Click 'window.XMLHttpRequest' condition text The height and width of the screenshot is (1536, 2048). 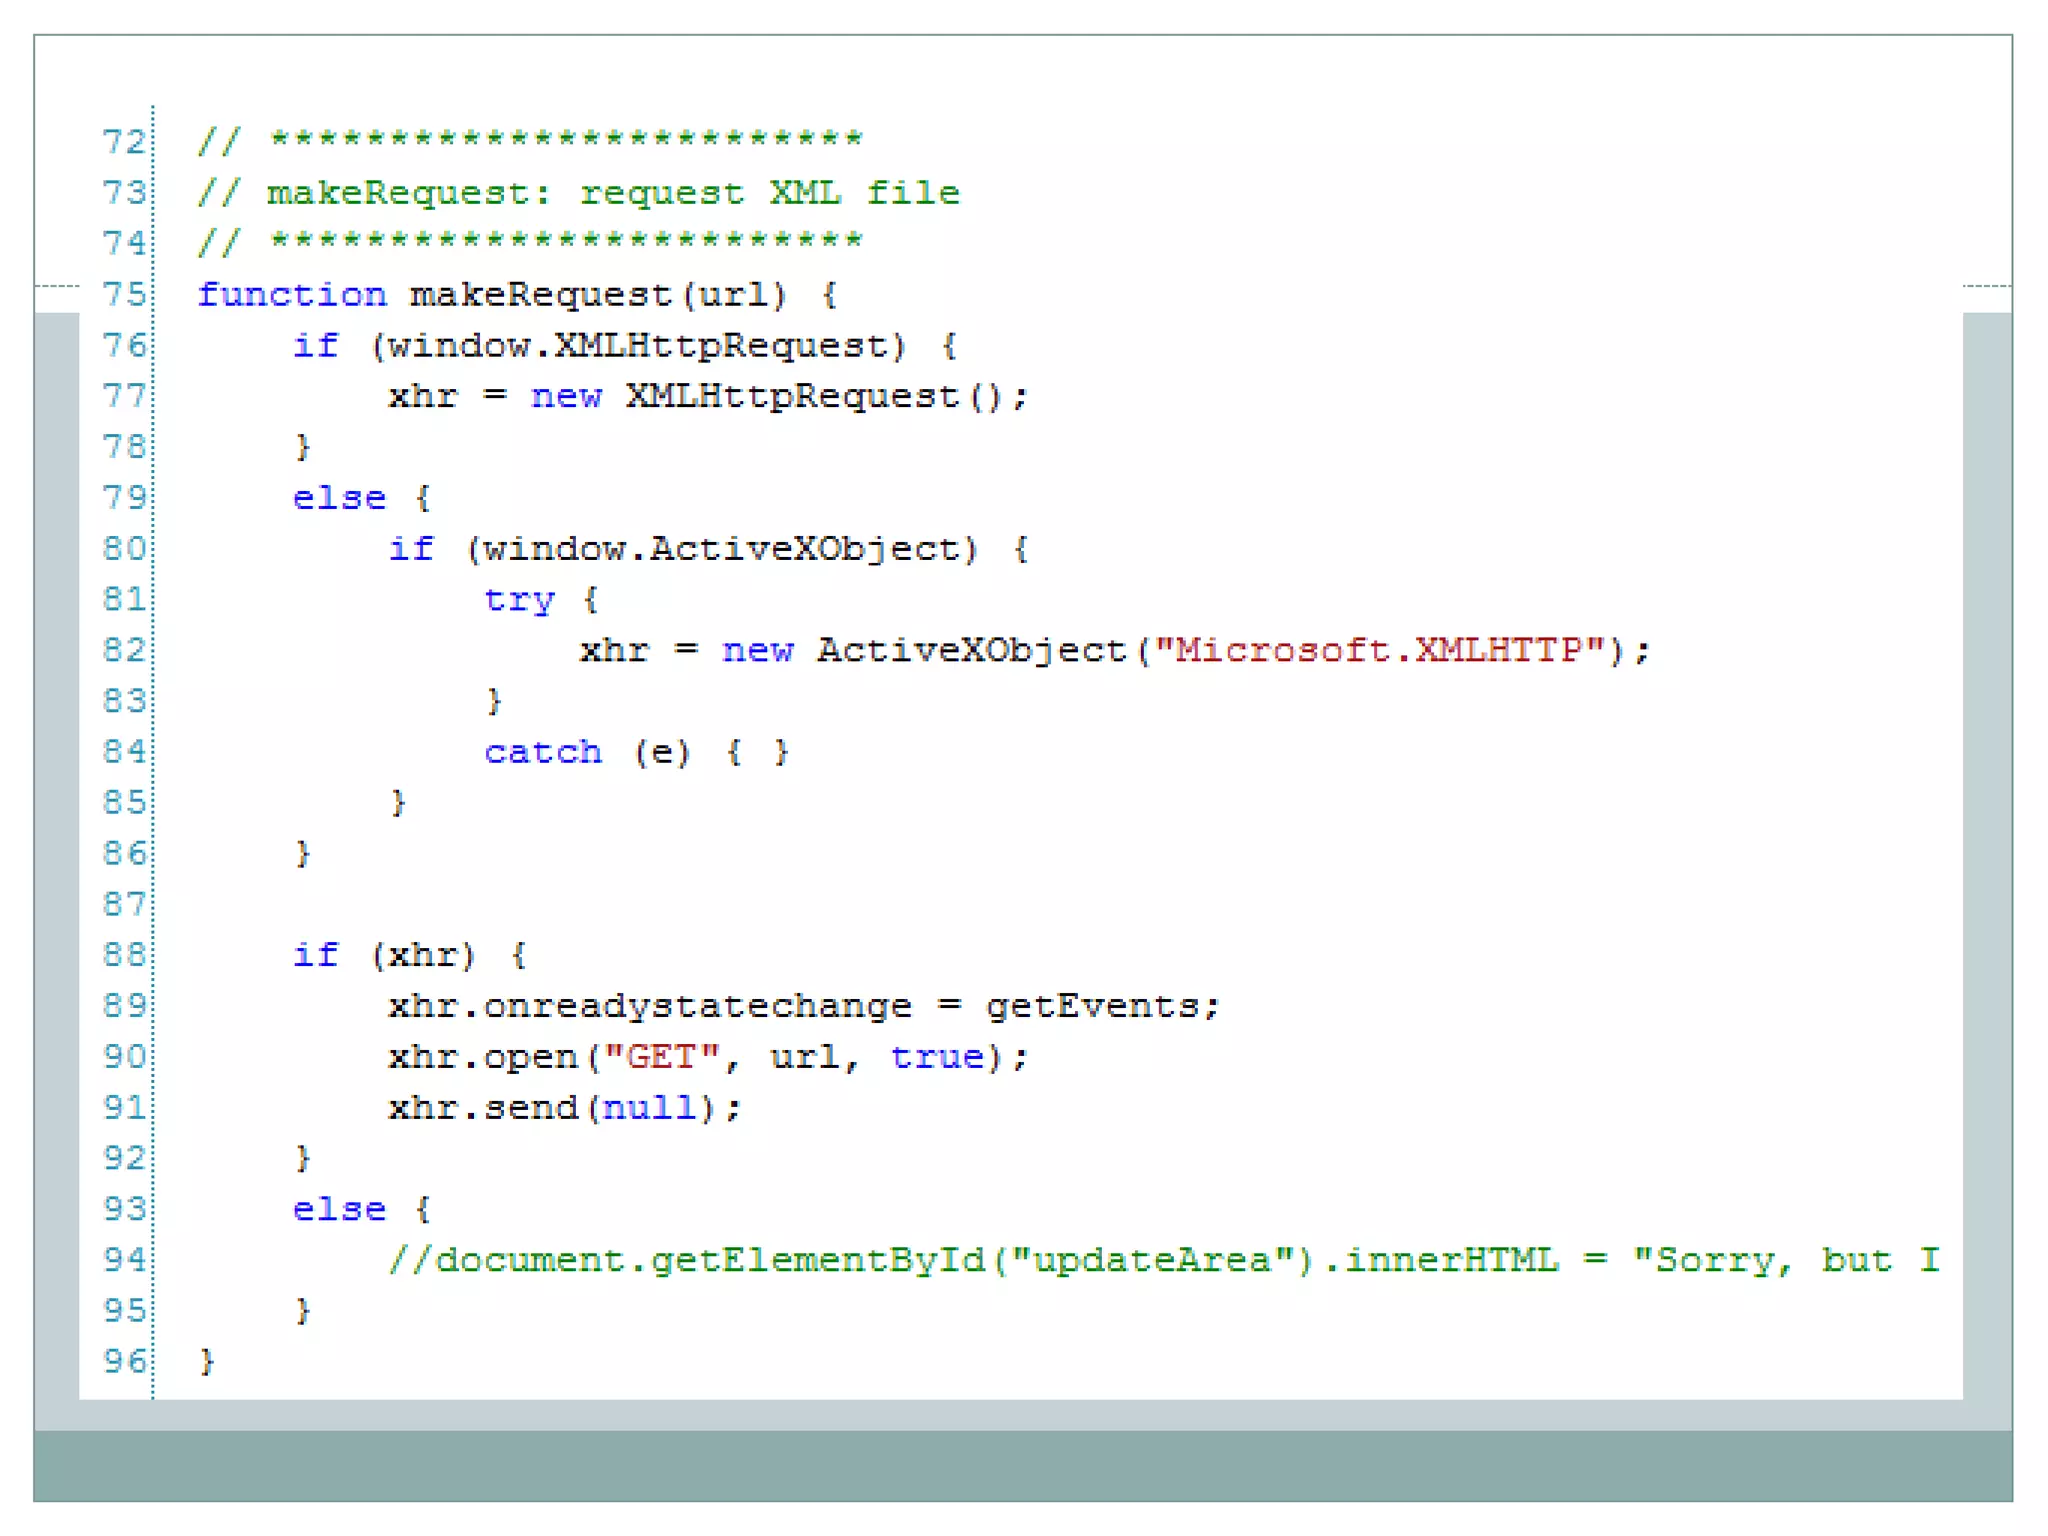637,346
